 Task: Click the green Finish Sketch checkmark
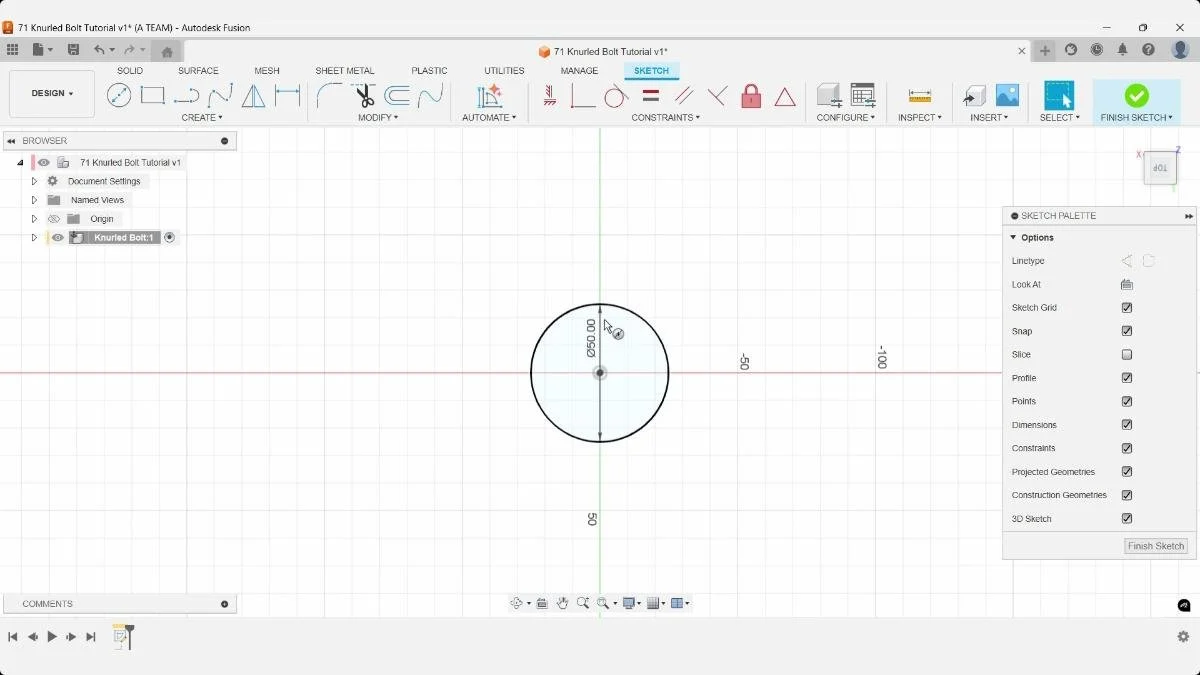[1137, 95]
